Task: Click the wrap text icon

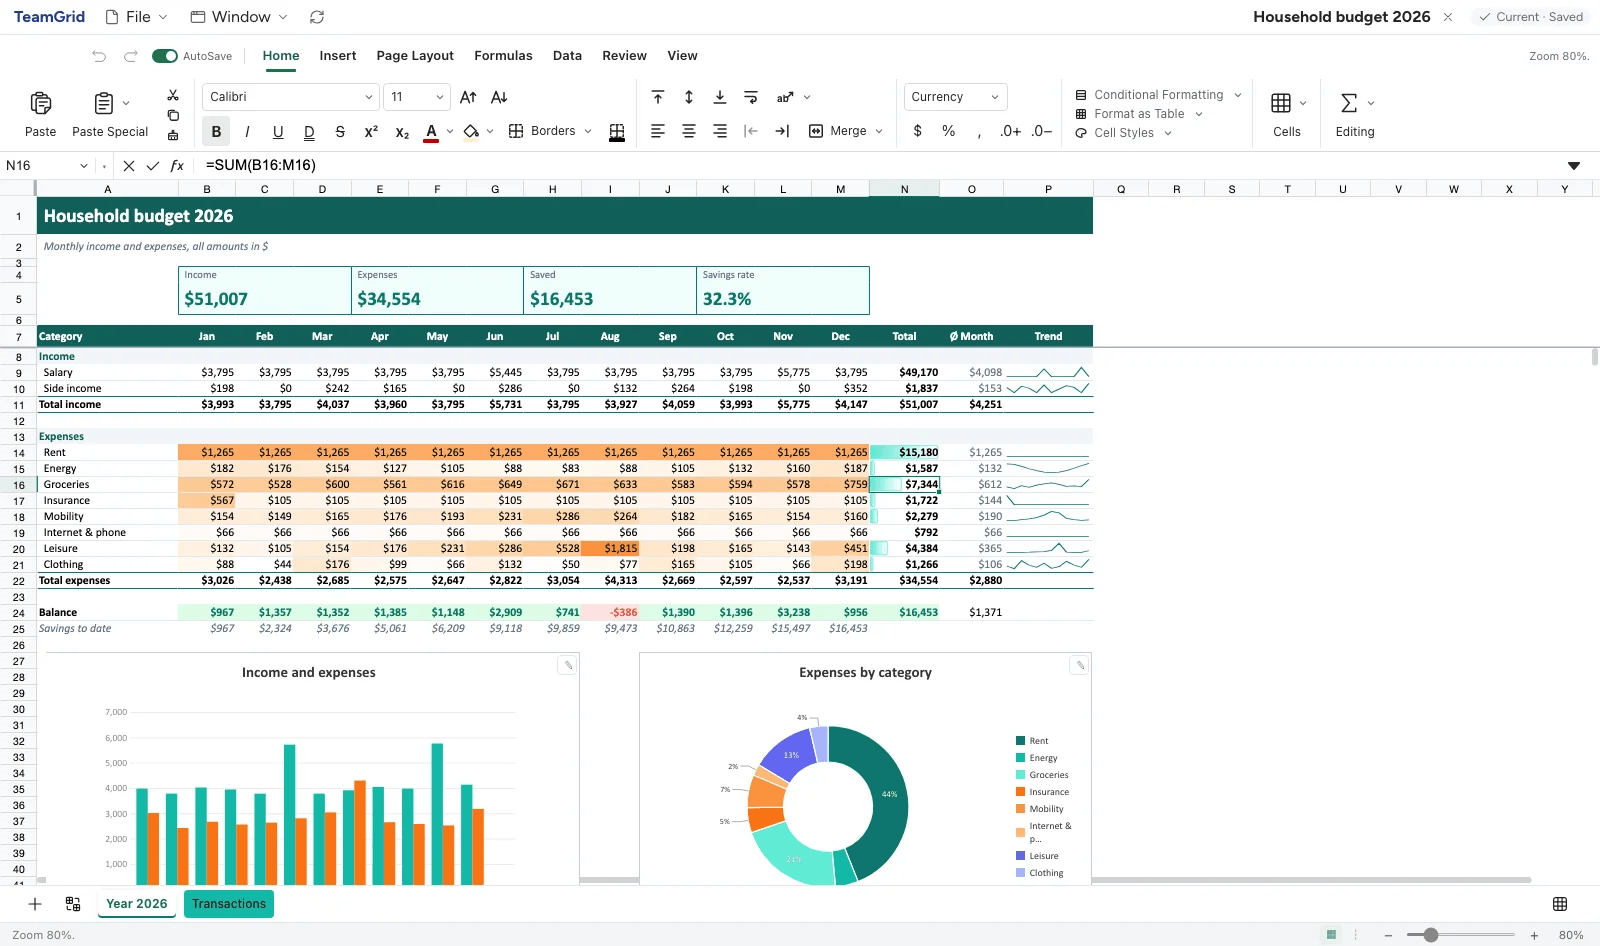Action: tap(751, 97)
